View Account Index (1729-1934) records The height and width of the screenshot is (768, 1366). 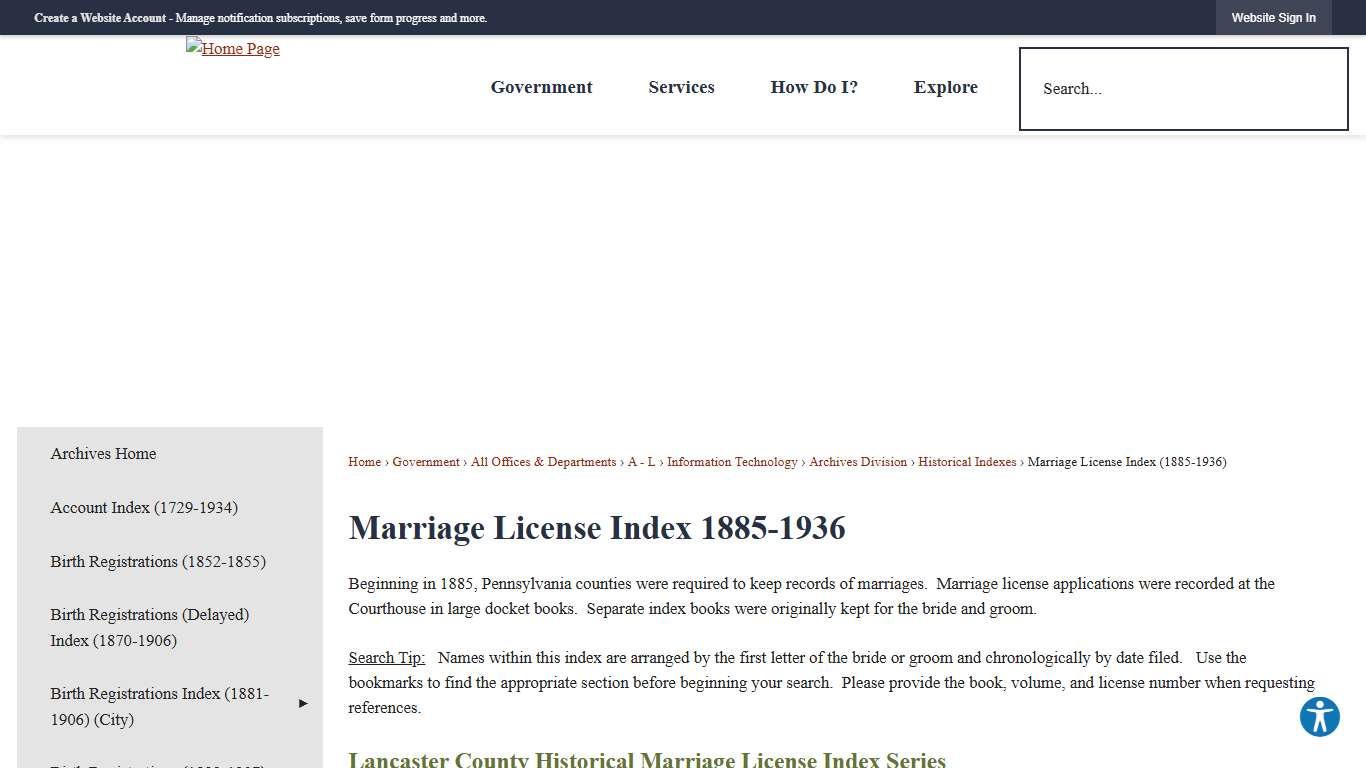[x=144, y=507]
